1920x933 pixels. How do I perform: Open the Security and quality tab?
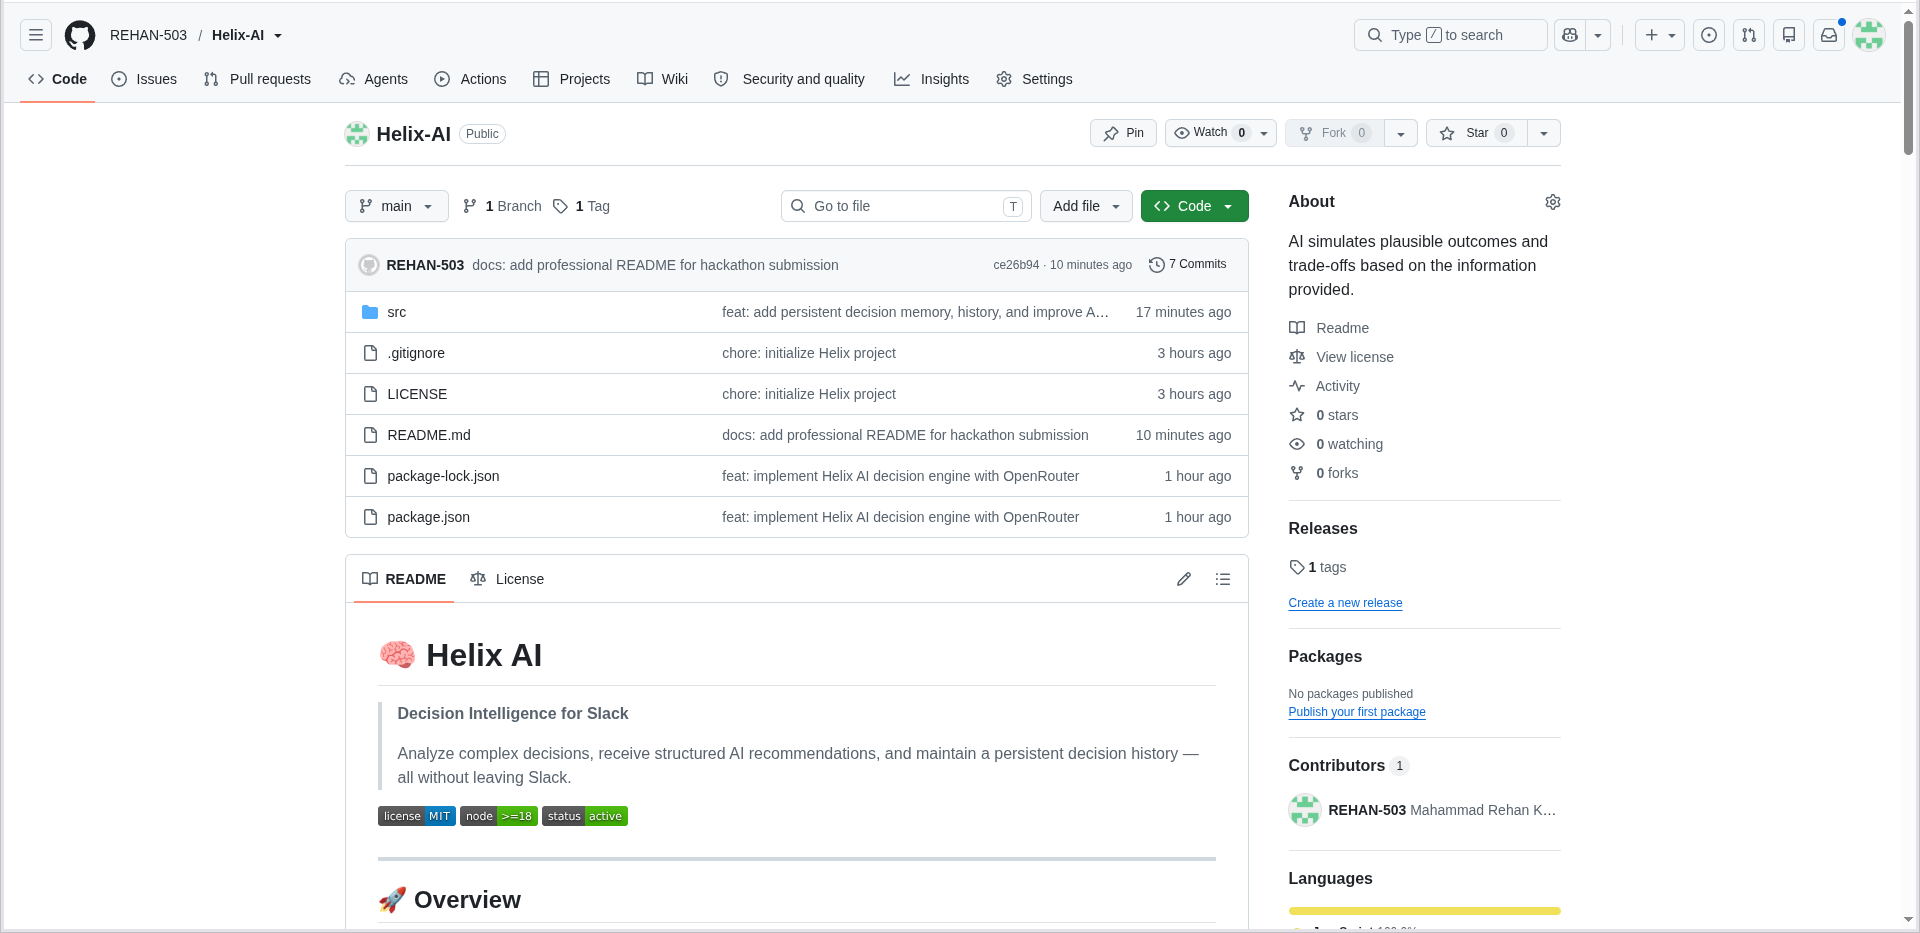789,79
